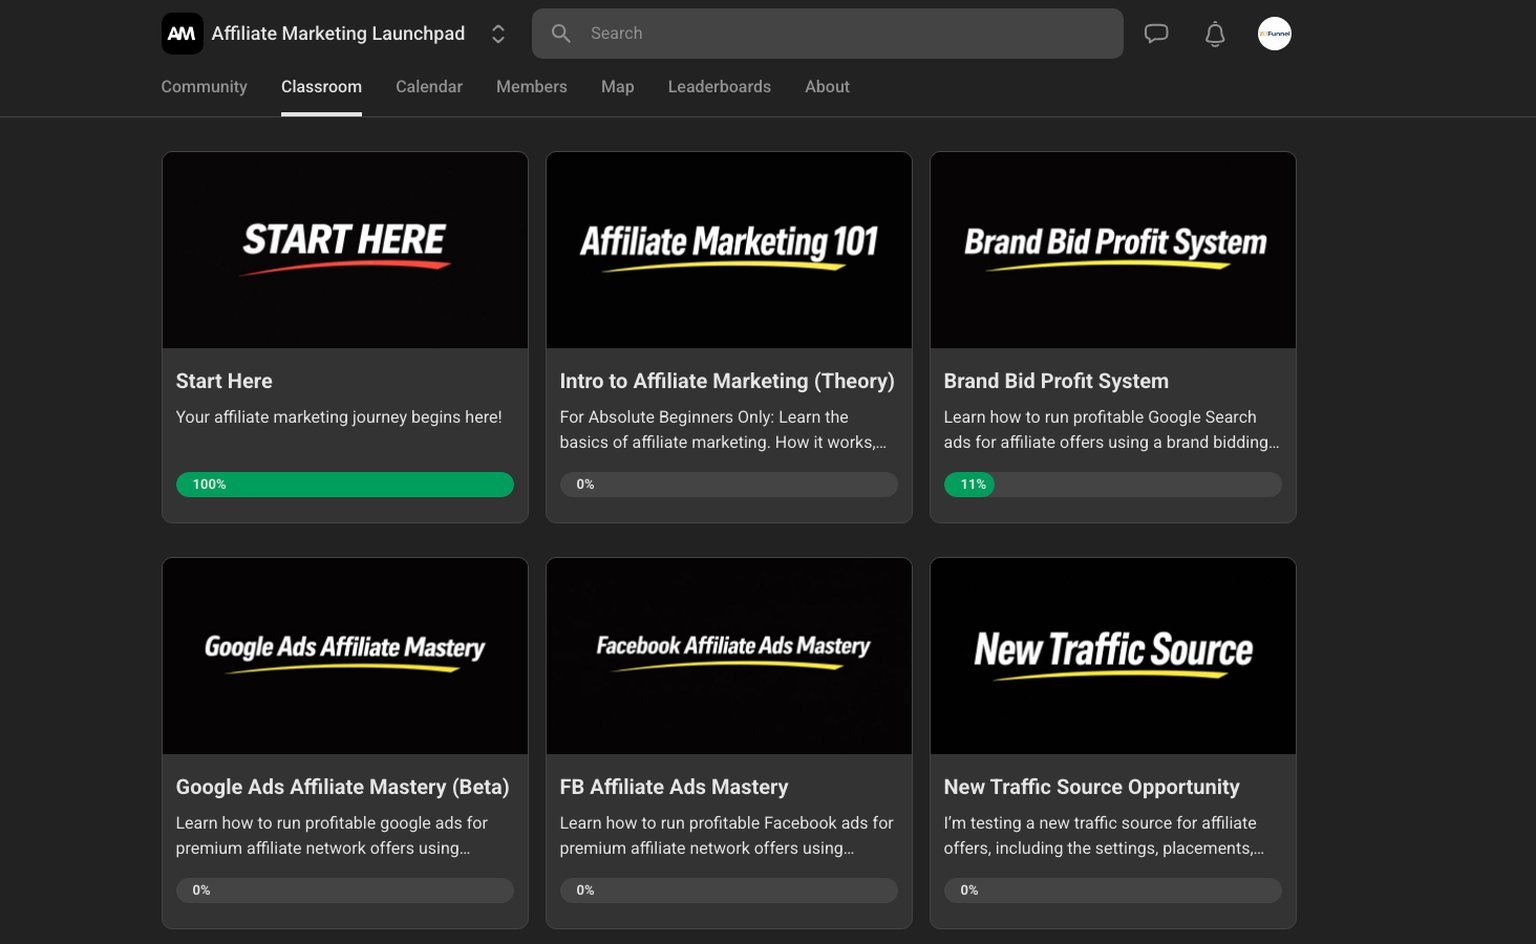
Task: Click "Learn how to run profitable Facebook ads" description
Action: 727,836
